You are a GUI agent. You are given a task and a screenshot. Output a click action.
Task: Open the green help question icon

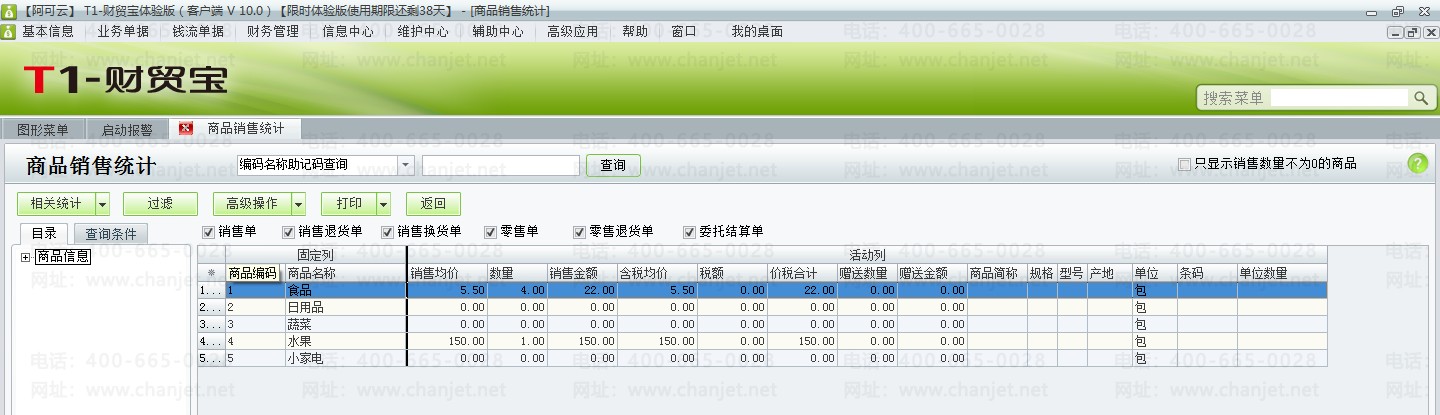click(x=1417, y=164)
